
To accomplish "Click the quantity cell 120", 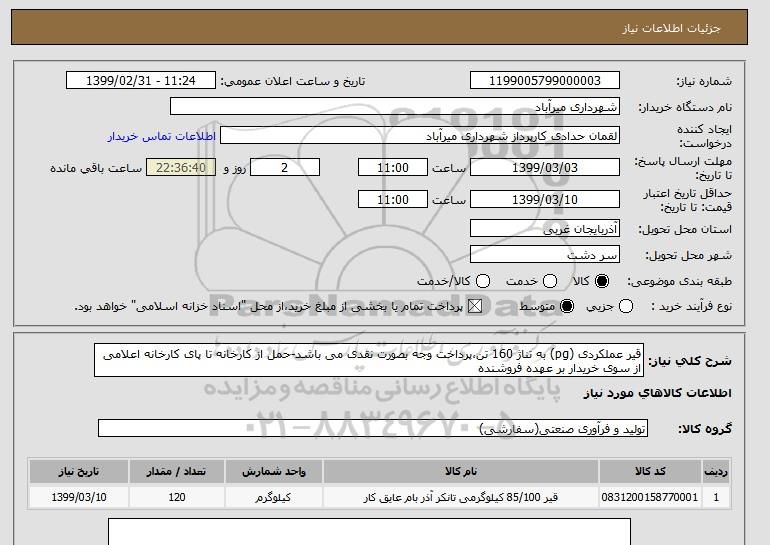I will click(x=177, y=497).
